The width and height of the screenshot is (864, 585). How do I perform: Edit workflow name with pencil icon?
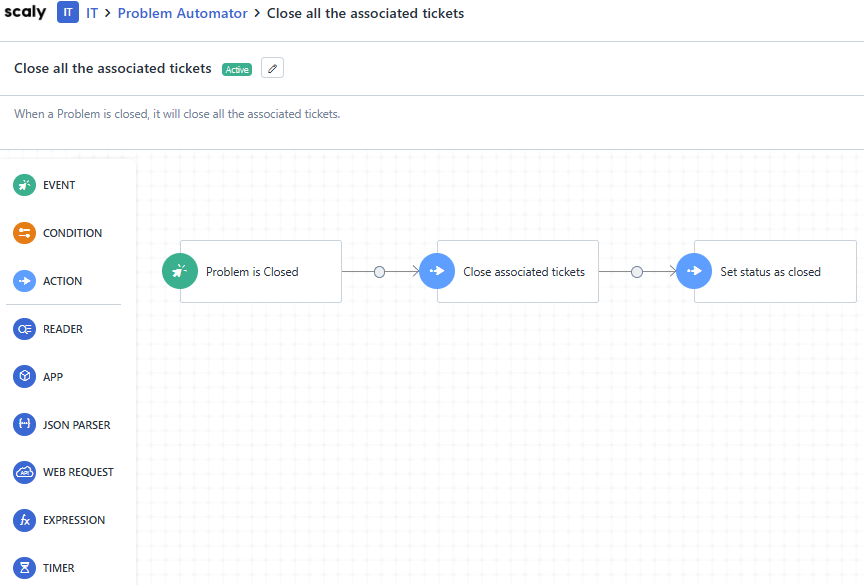point(273,68)
